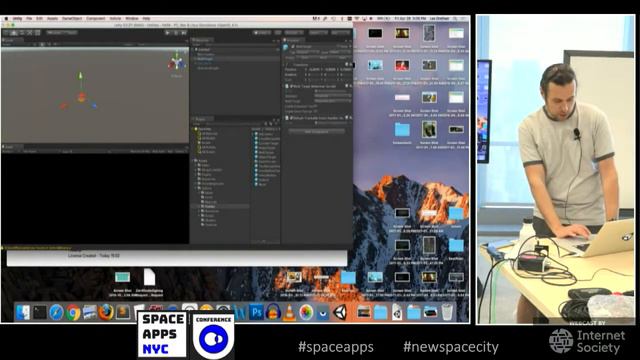Open the Layout dropdown in Unity toolbar
The height and width of the screenshot is (360, 640).
pos(340,33)
